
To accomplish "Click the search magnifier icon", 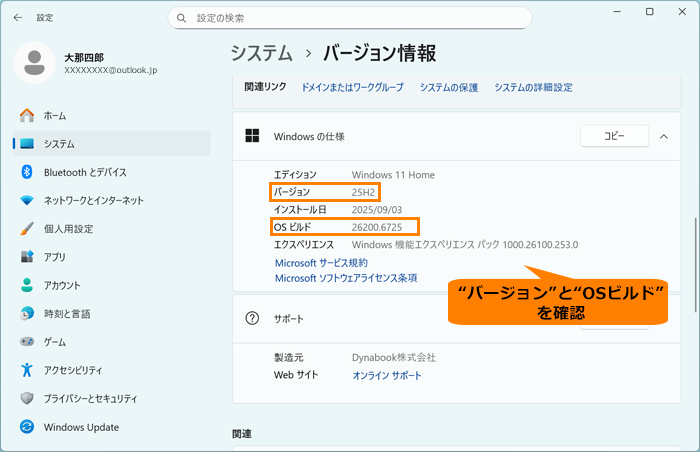I will coord(181,18).
